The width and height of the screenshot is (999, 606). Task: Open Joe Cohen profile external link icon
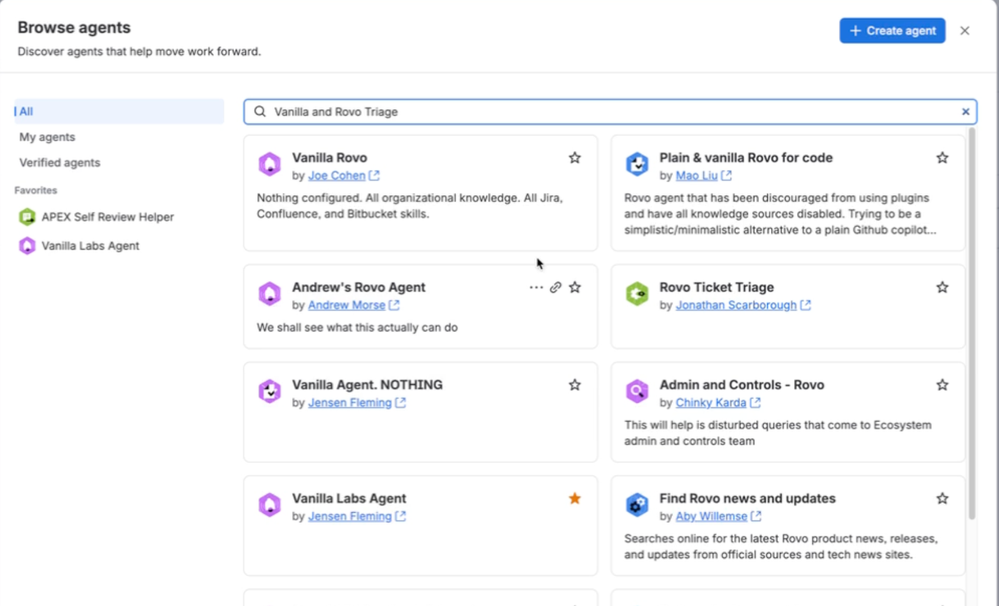pos(374,175)
